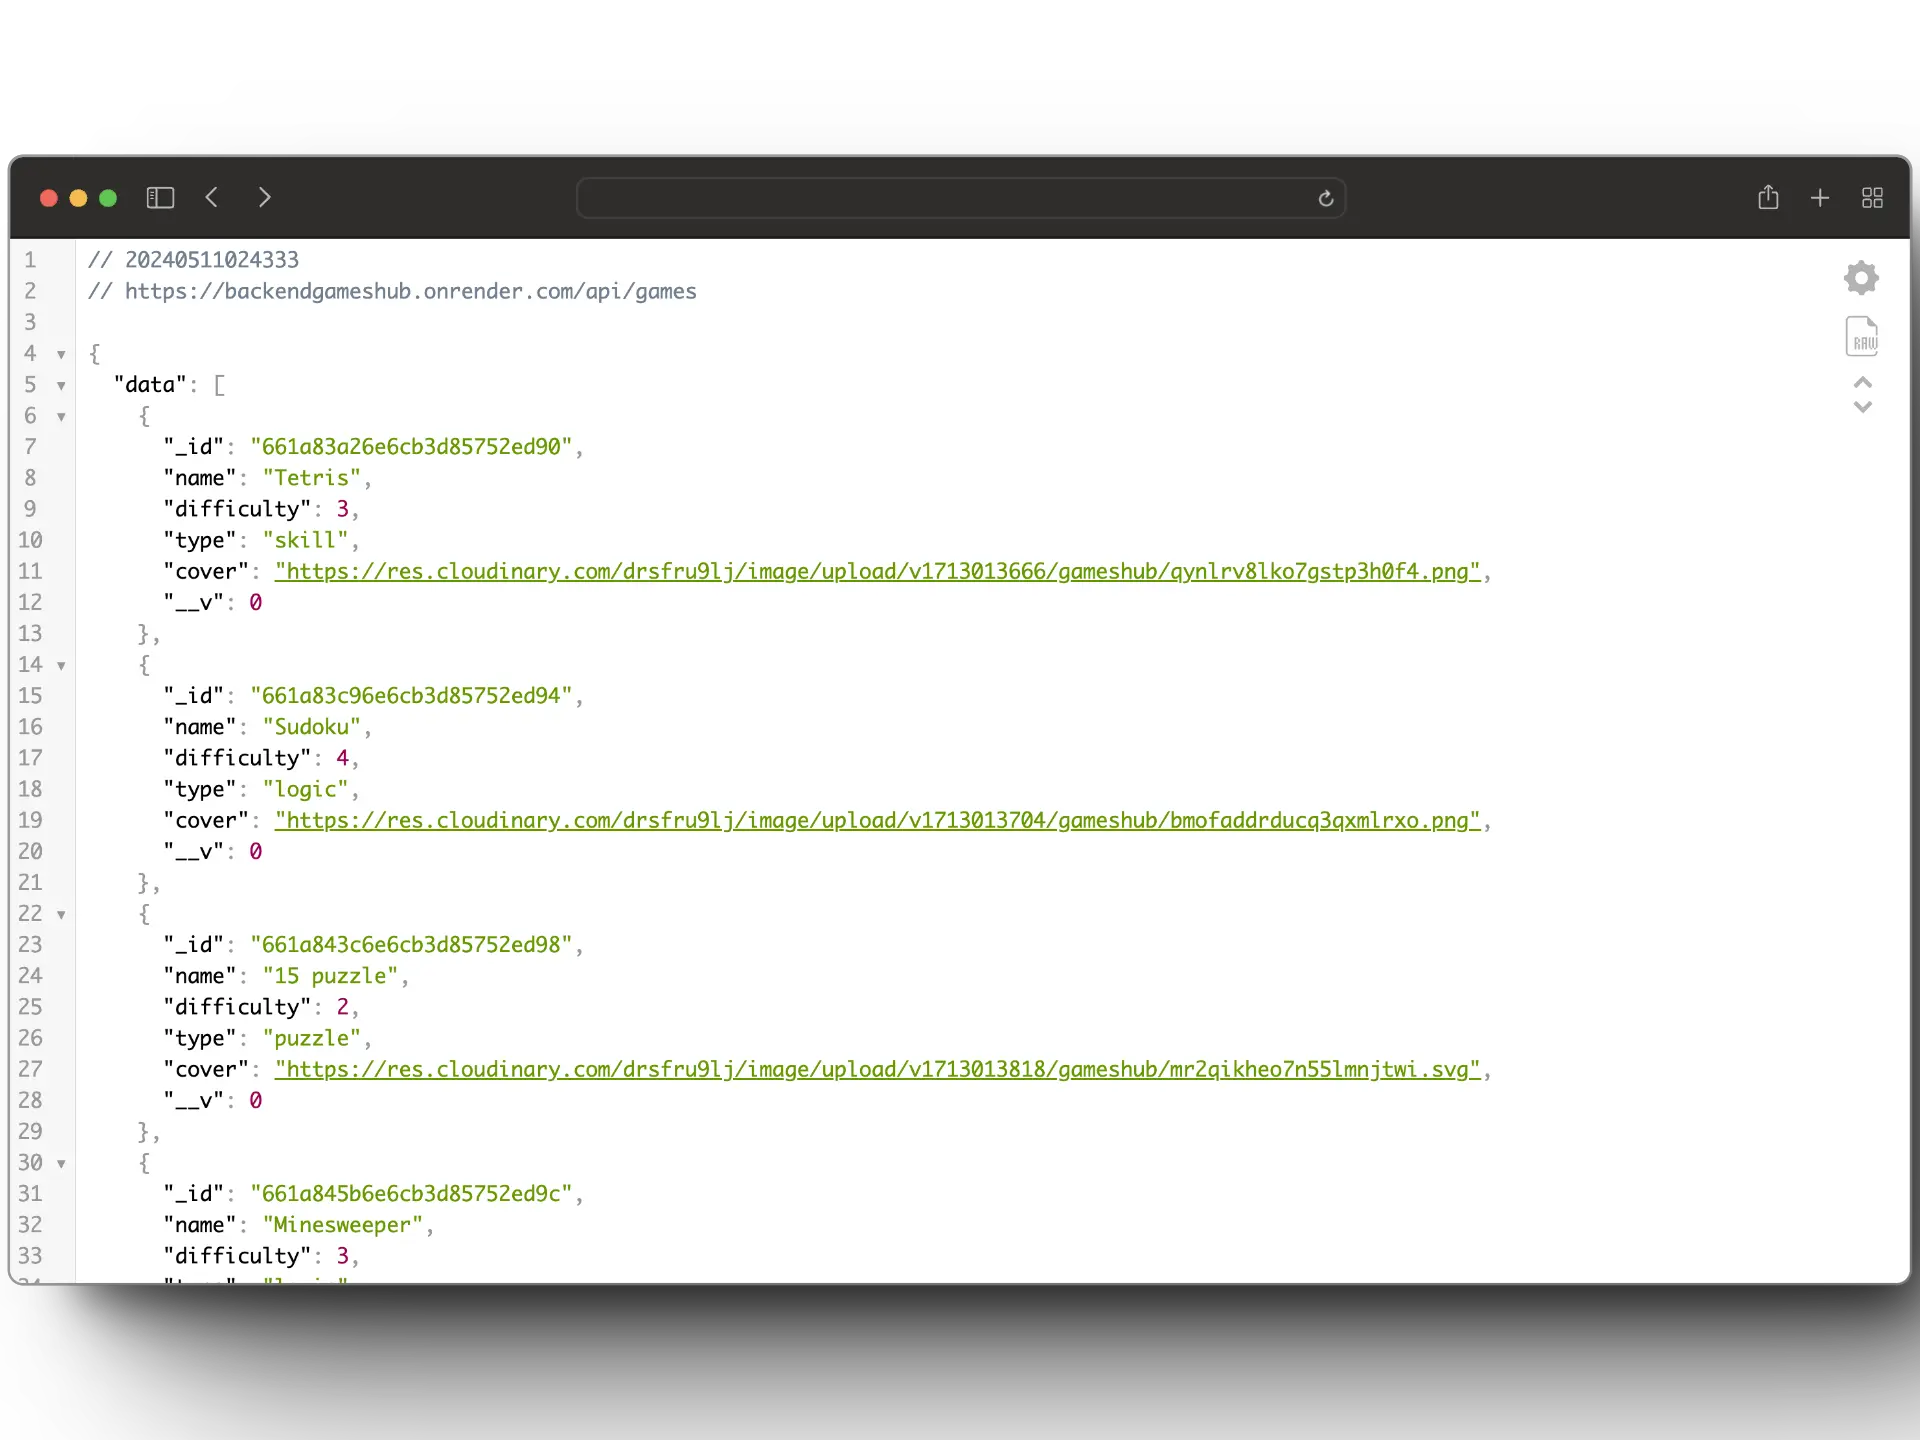Open the JSON viewer settings gear
The image size is (1920, 1440).
[1861, 277]
